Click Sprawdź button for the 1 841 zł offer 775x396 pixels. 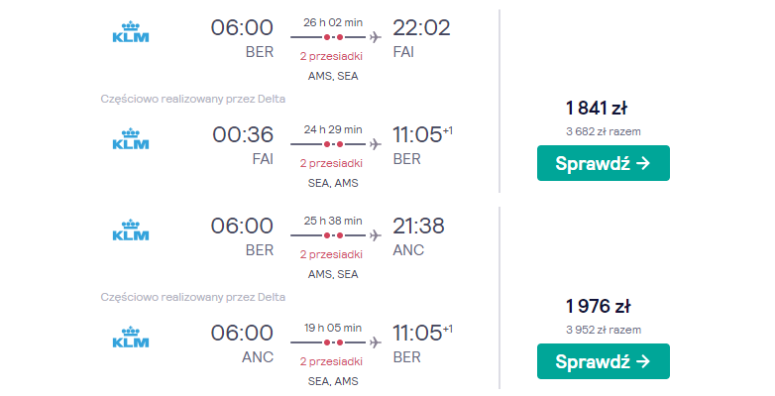[603, 163]
